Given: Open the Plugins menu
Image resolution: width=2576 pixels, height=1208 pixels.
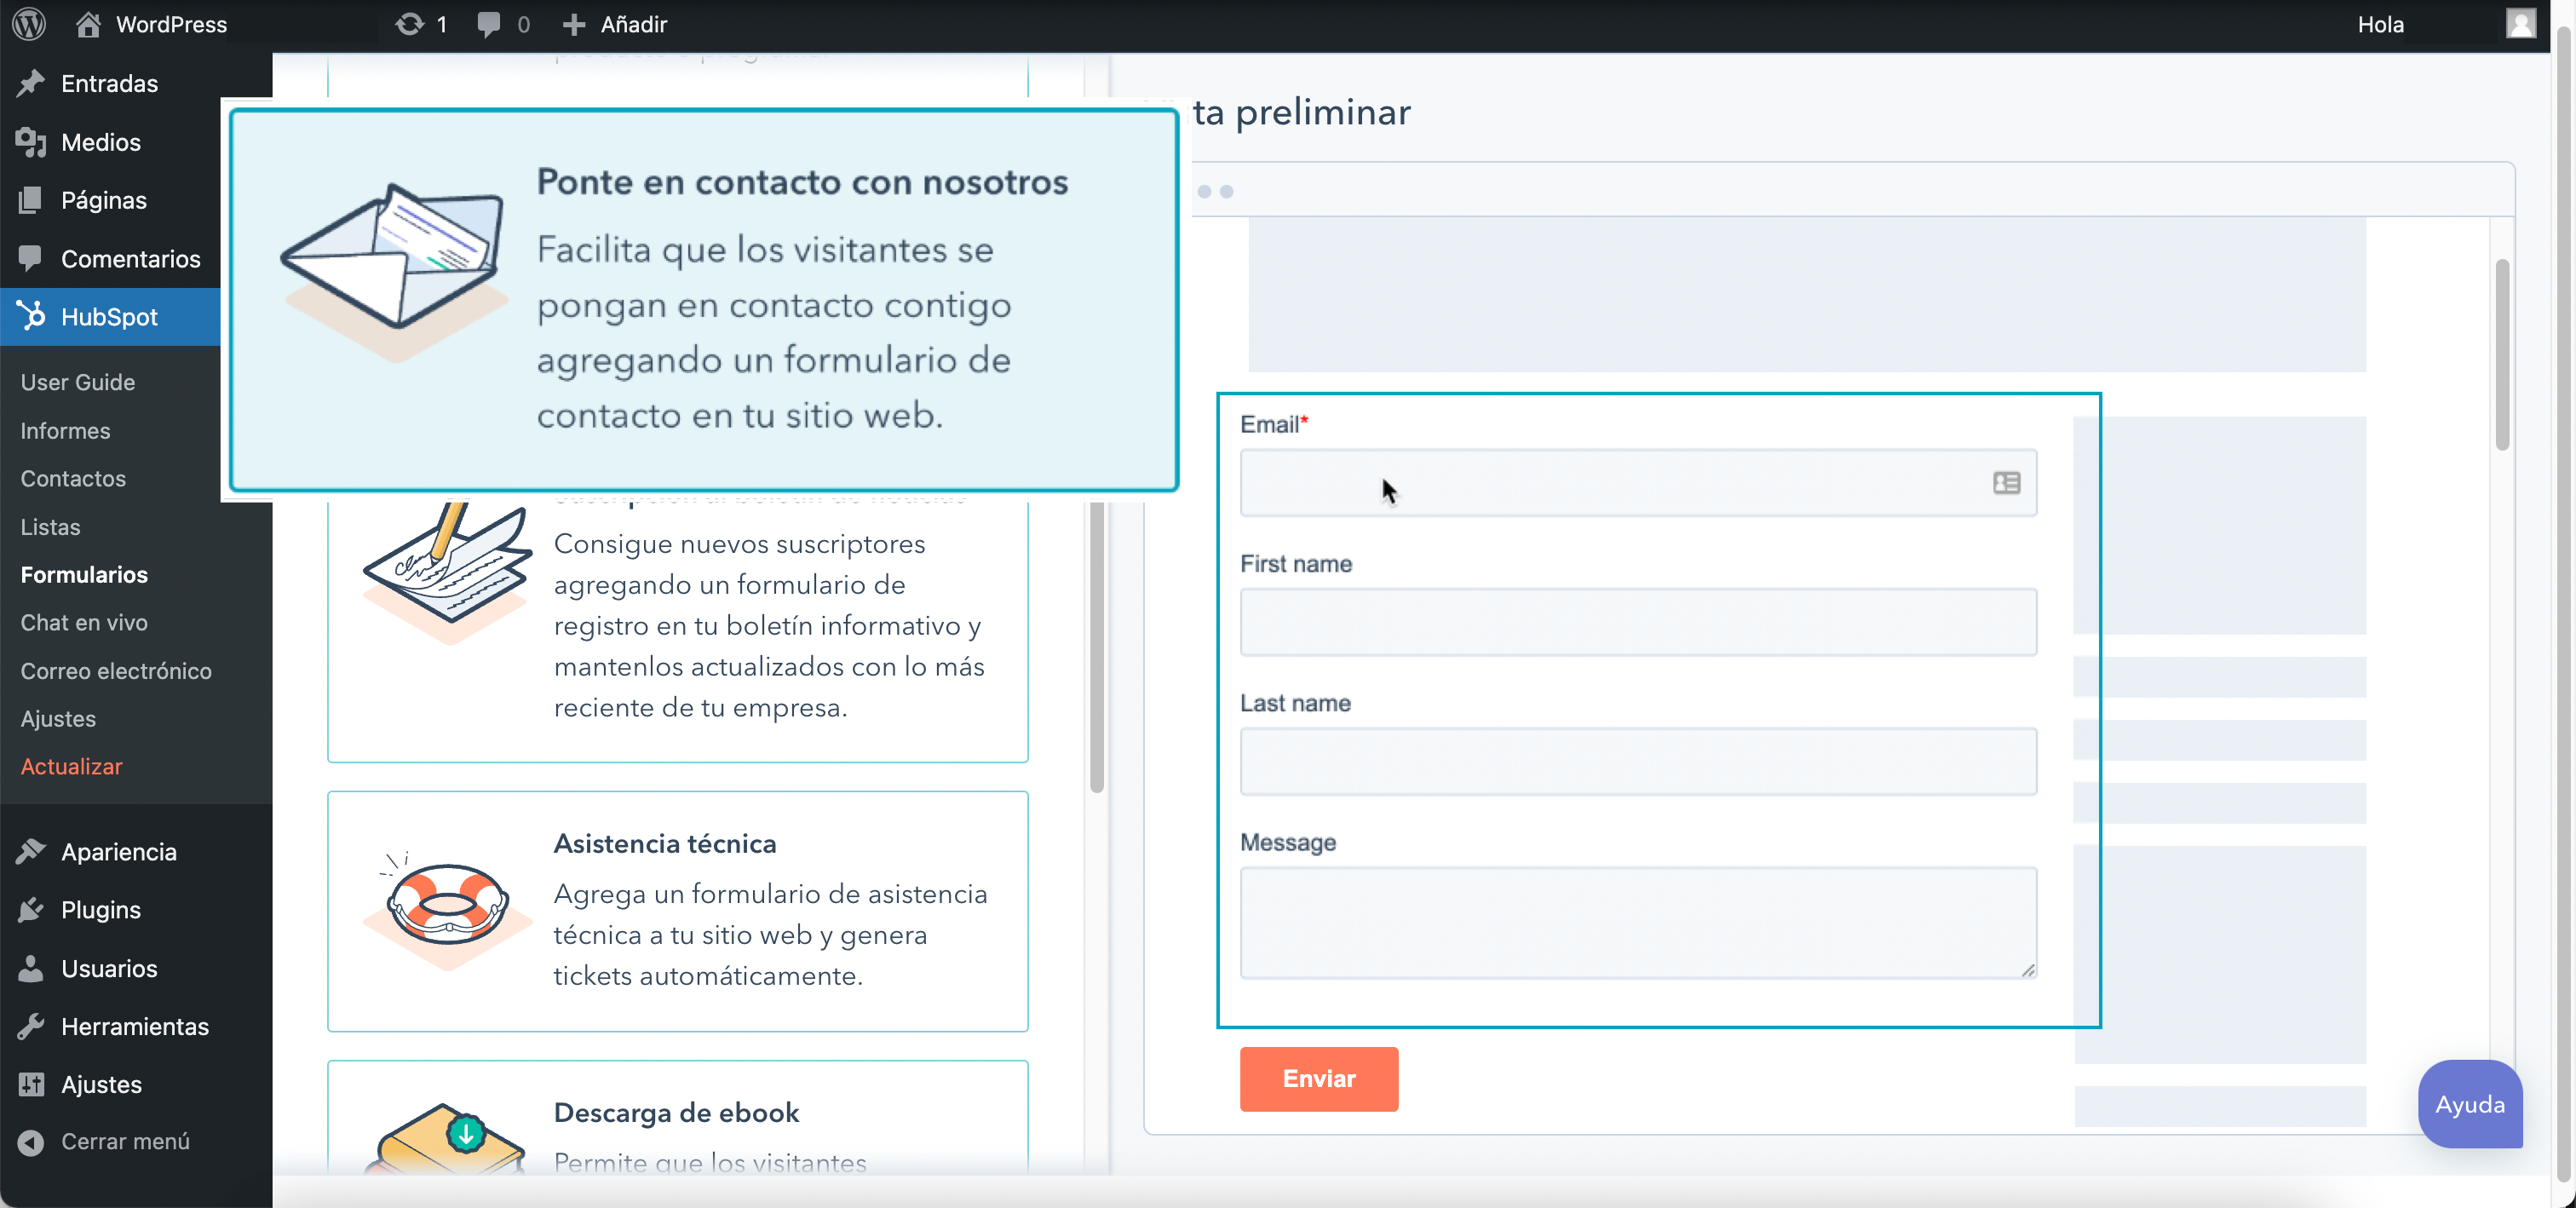Looking at the screenshot, I should (100, 910).
